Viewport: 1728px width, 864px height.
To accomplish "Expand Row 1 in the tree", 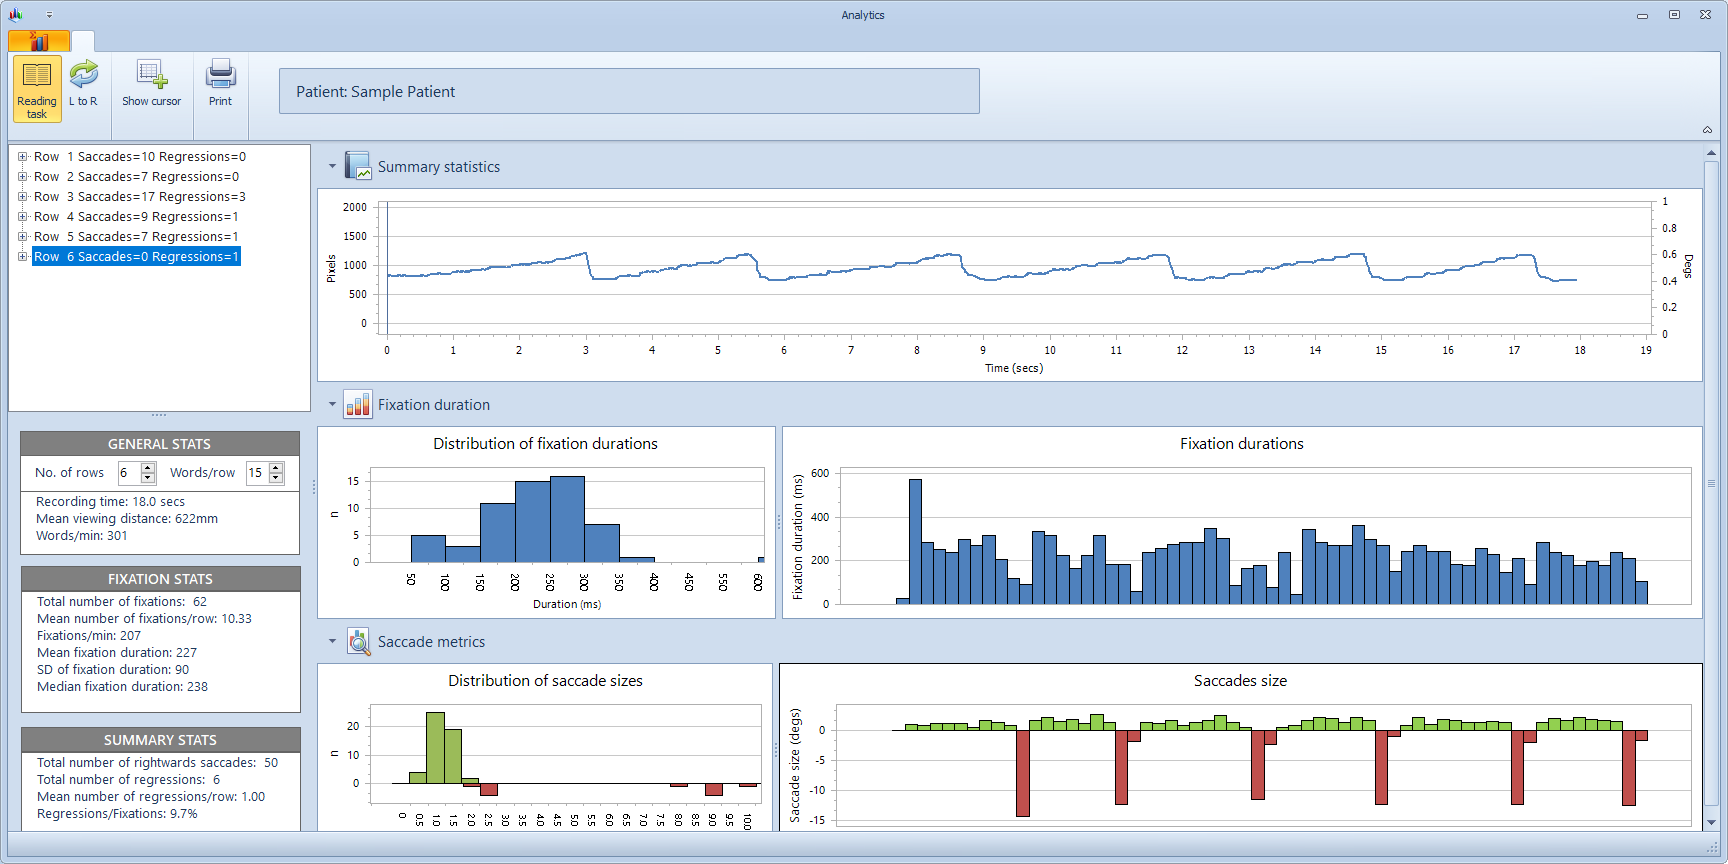I will tap(22, 157).
